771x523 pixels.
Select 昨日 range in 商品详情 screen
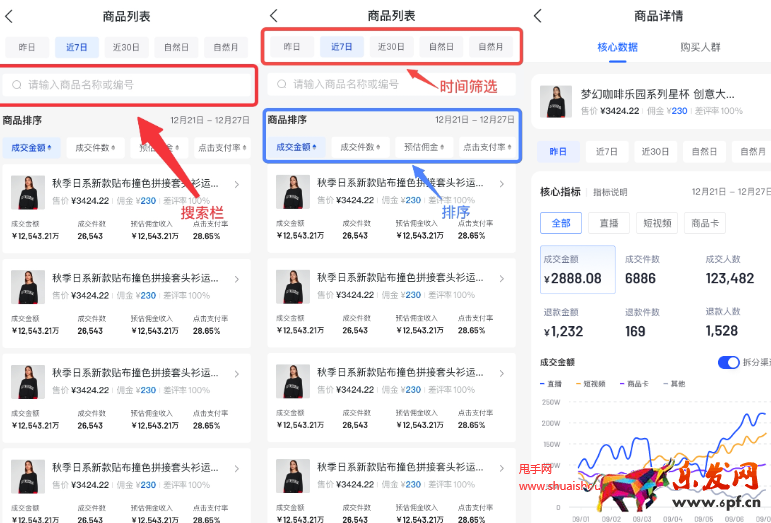pyautogui.click(x=558, y=152)
